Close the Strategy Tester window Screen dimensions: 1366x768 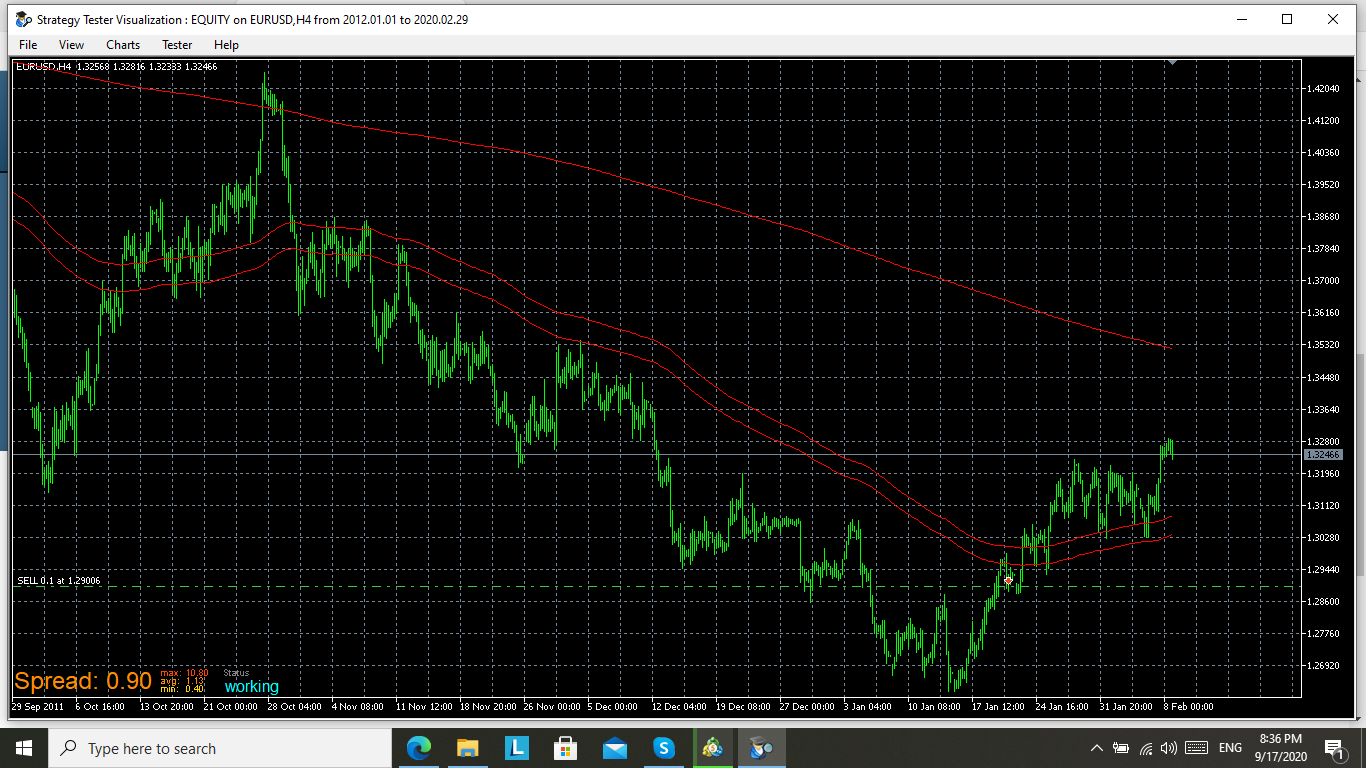pyautogui.click(x=1333, y=19)
